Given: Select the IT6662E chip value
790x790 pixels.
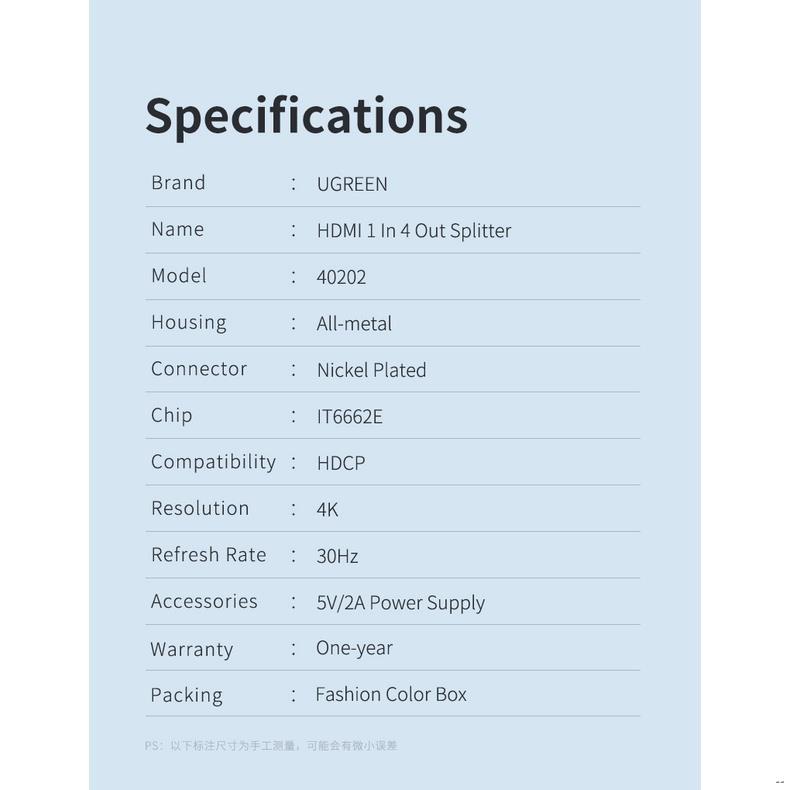Looking at the screenshot, I should pos(349,417).
